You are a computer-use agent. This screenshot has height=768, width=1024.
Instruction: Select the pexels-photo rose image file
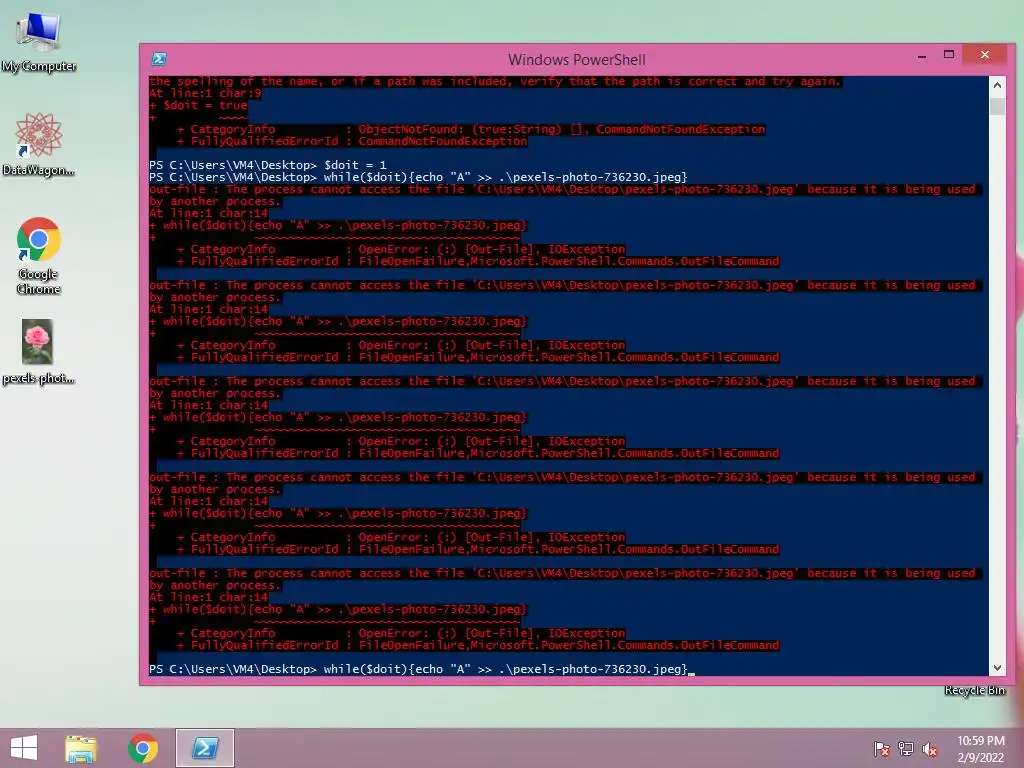[x=38, y=352]
